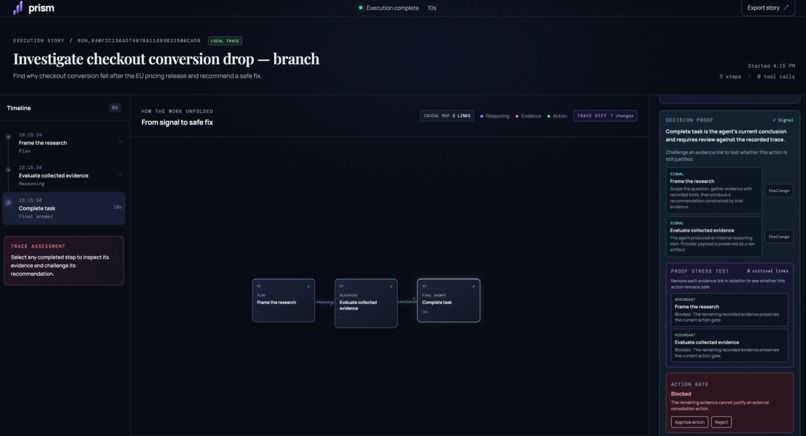Image resolution: width=806 pixels, height=436 pixels.
Task: Click the Export story button
Action: (768, 8)
